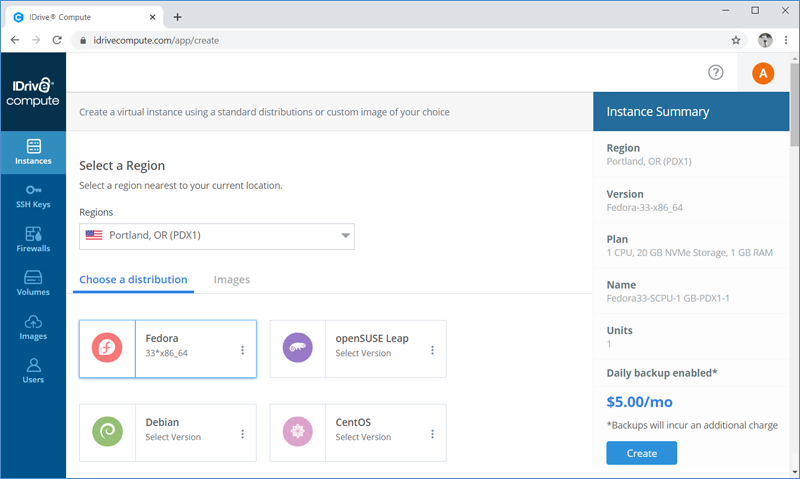Go to Firewalls in the sidebar
Screen dimensions: 800x479
(33, 240)
